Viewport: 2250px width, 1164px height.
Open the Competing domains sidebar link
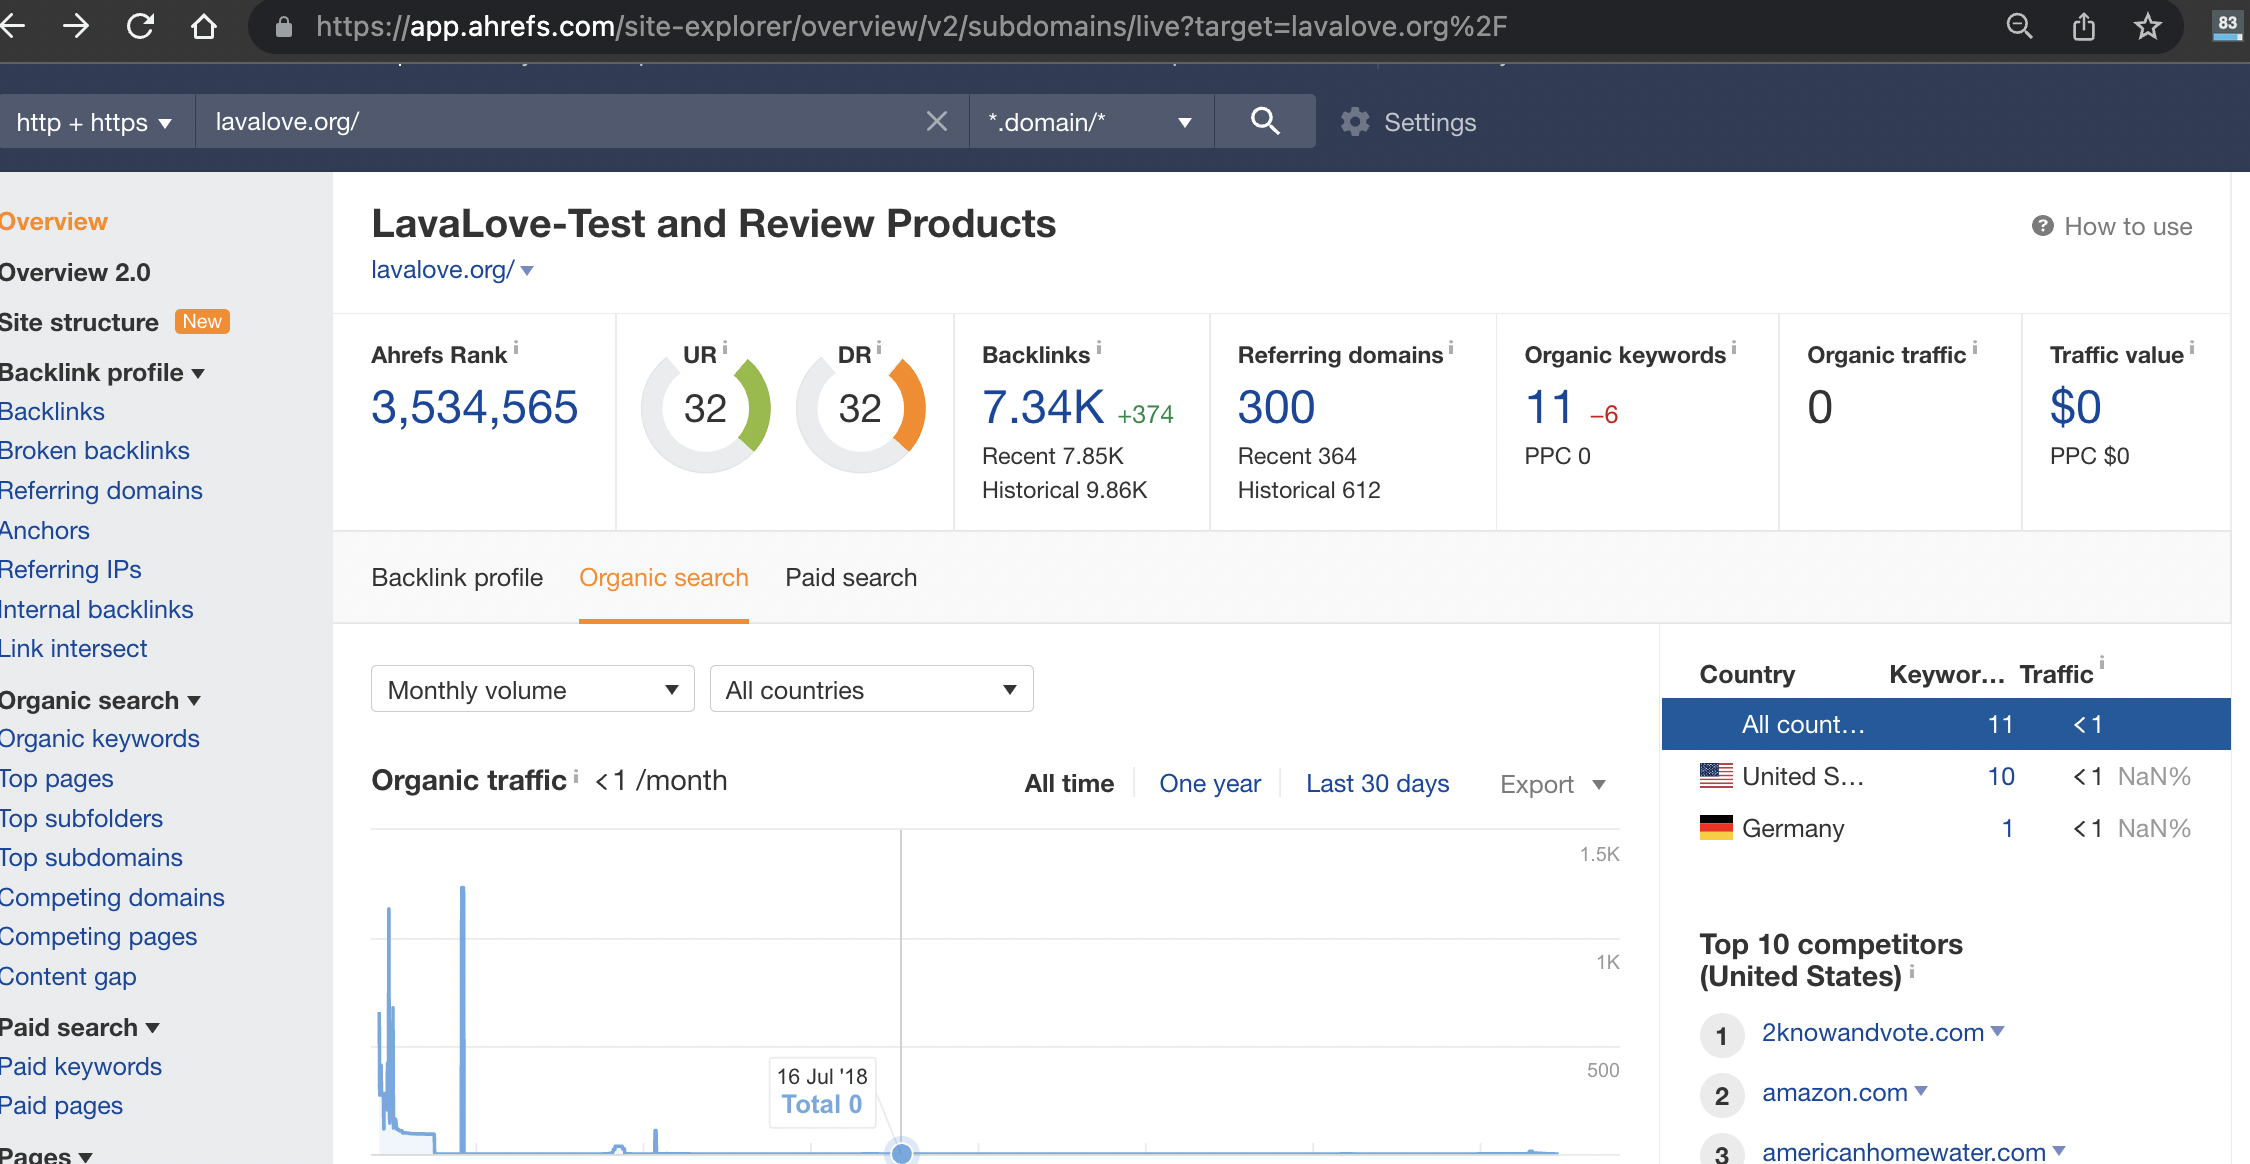pyautogui.click(x=112, y=897)
